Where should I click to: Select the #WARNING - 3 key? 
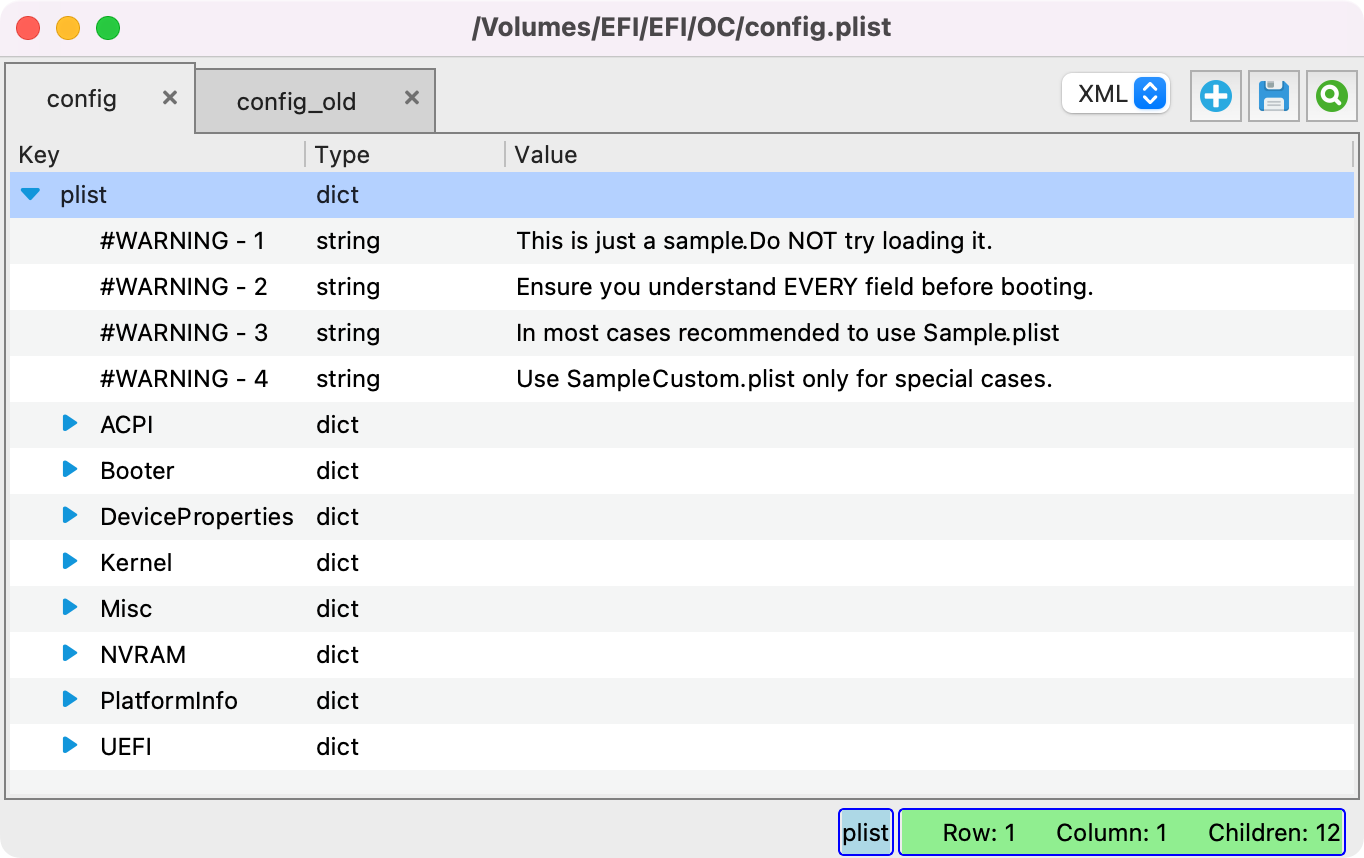coord(184,333)
